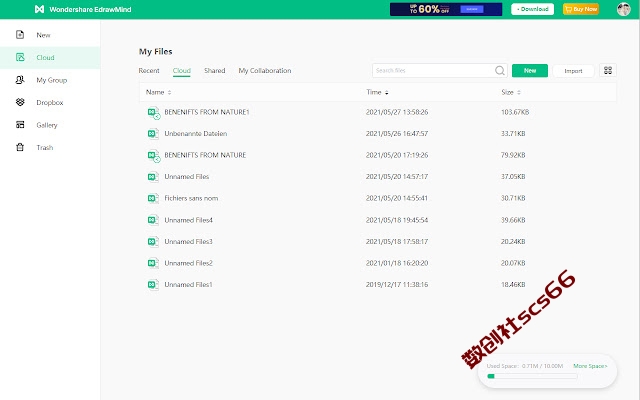Click size value 103.67KB
This screenshot has height=400, width=640.
pos(515,112)
